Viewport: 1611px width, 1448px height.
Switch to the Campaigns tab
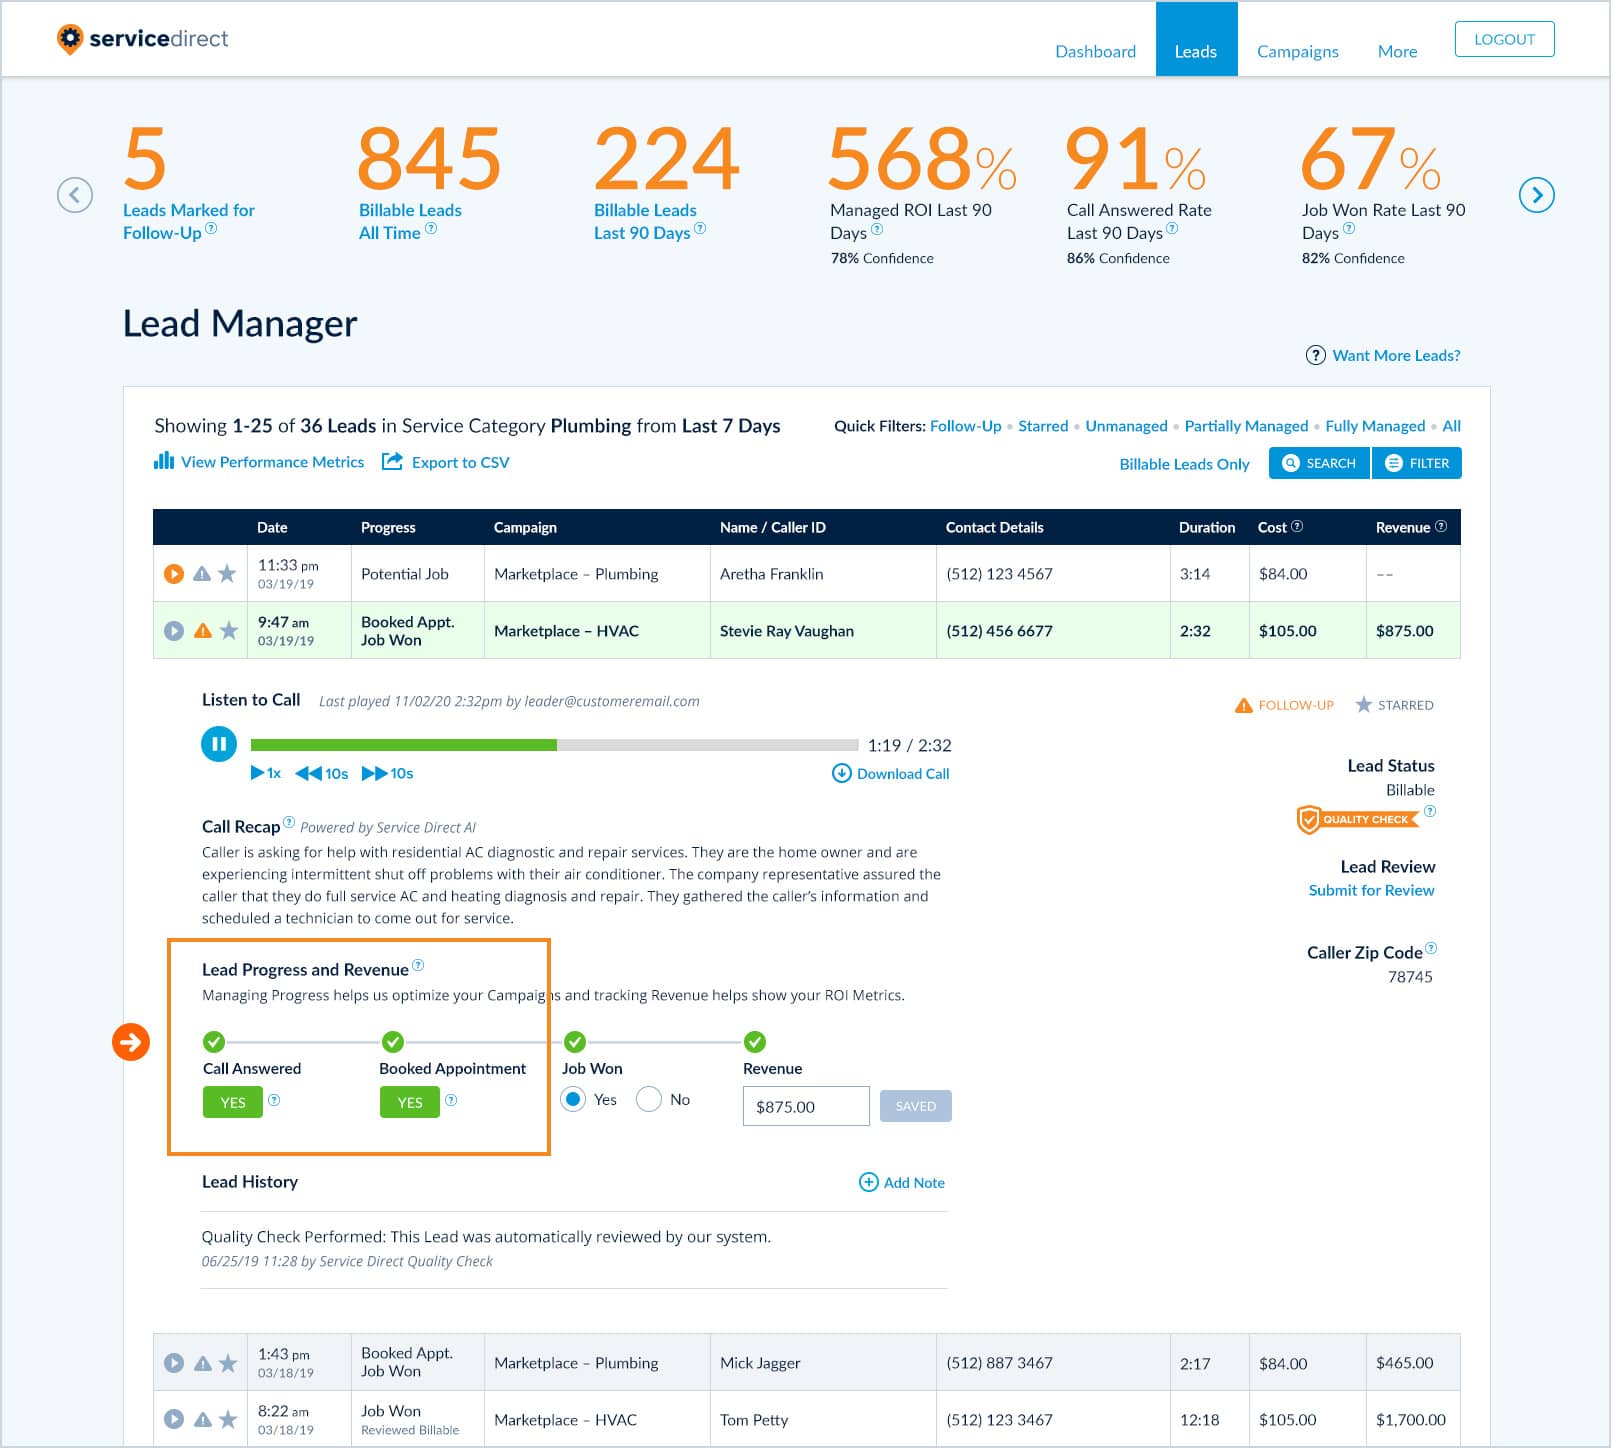(x=1297, y=51)
